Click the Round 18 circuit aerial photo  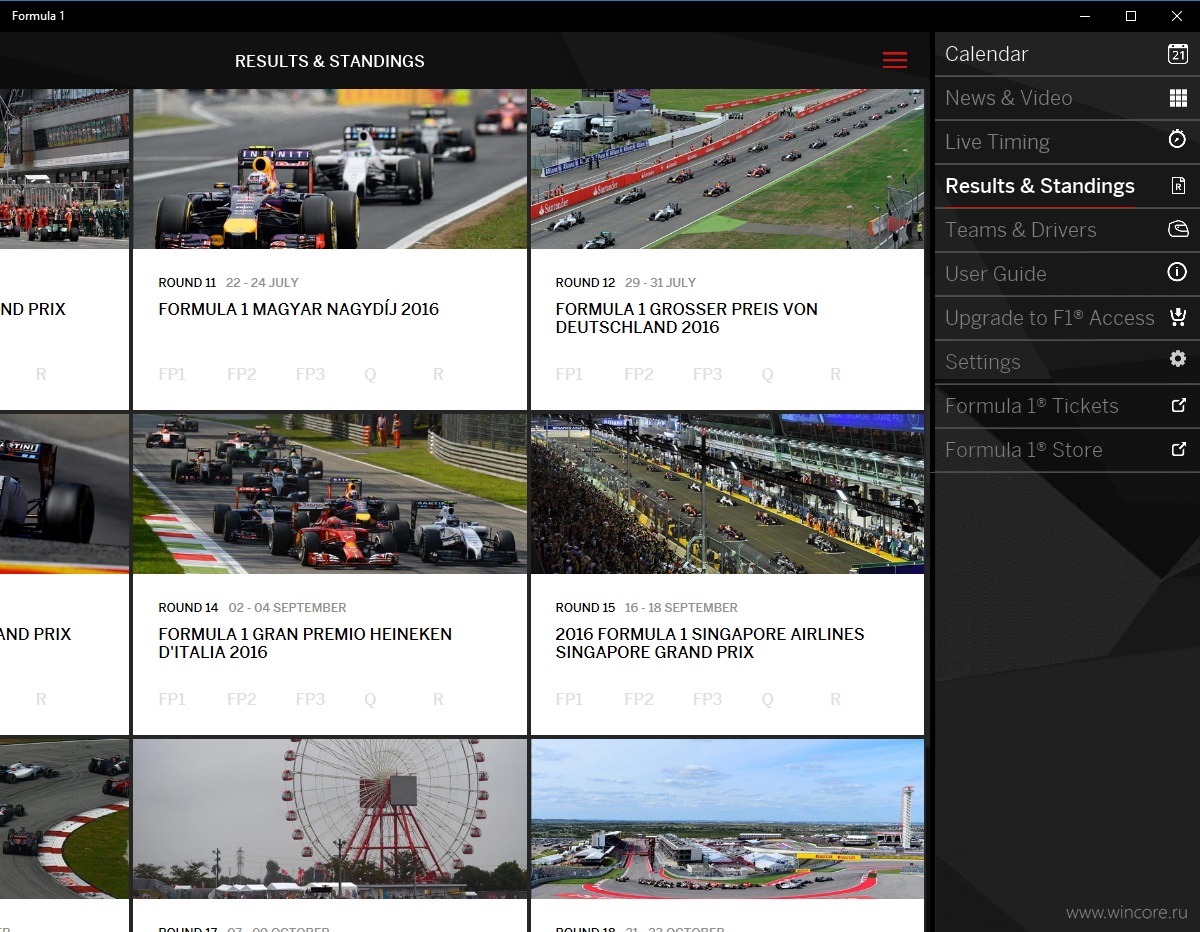pyautogui.click(x=727, y=819)
